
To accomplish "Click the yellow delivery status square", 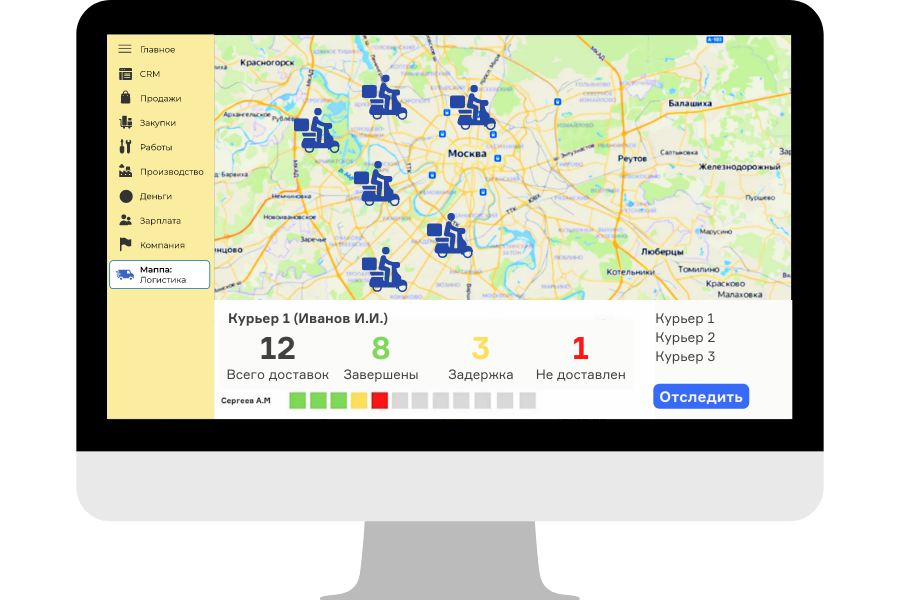I will (x=359, y=400).
